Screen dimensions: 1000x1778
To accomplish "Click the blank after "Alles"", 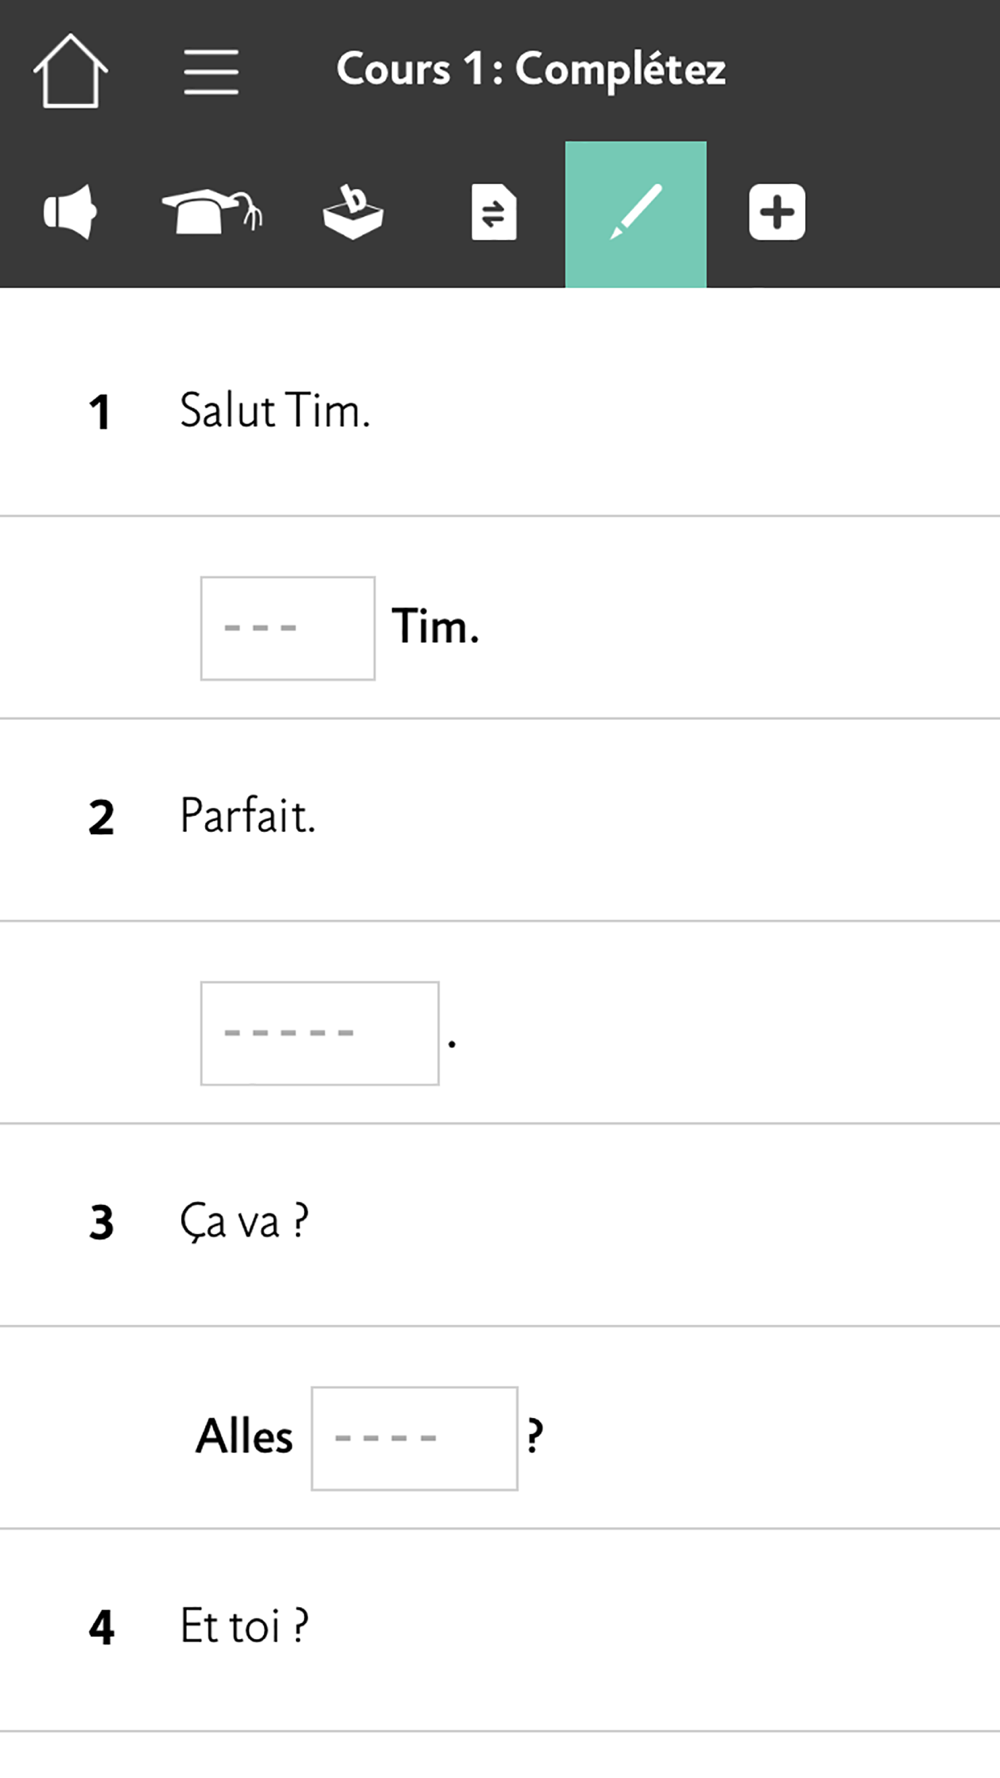I will coord(414,1438).
